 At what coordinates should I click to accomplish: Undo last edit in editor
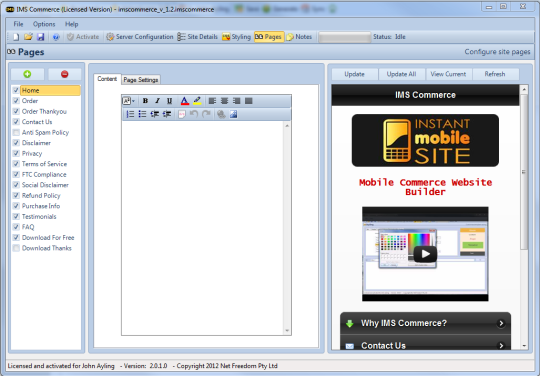click(194, 114)
